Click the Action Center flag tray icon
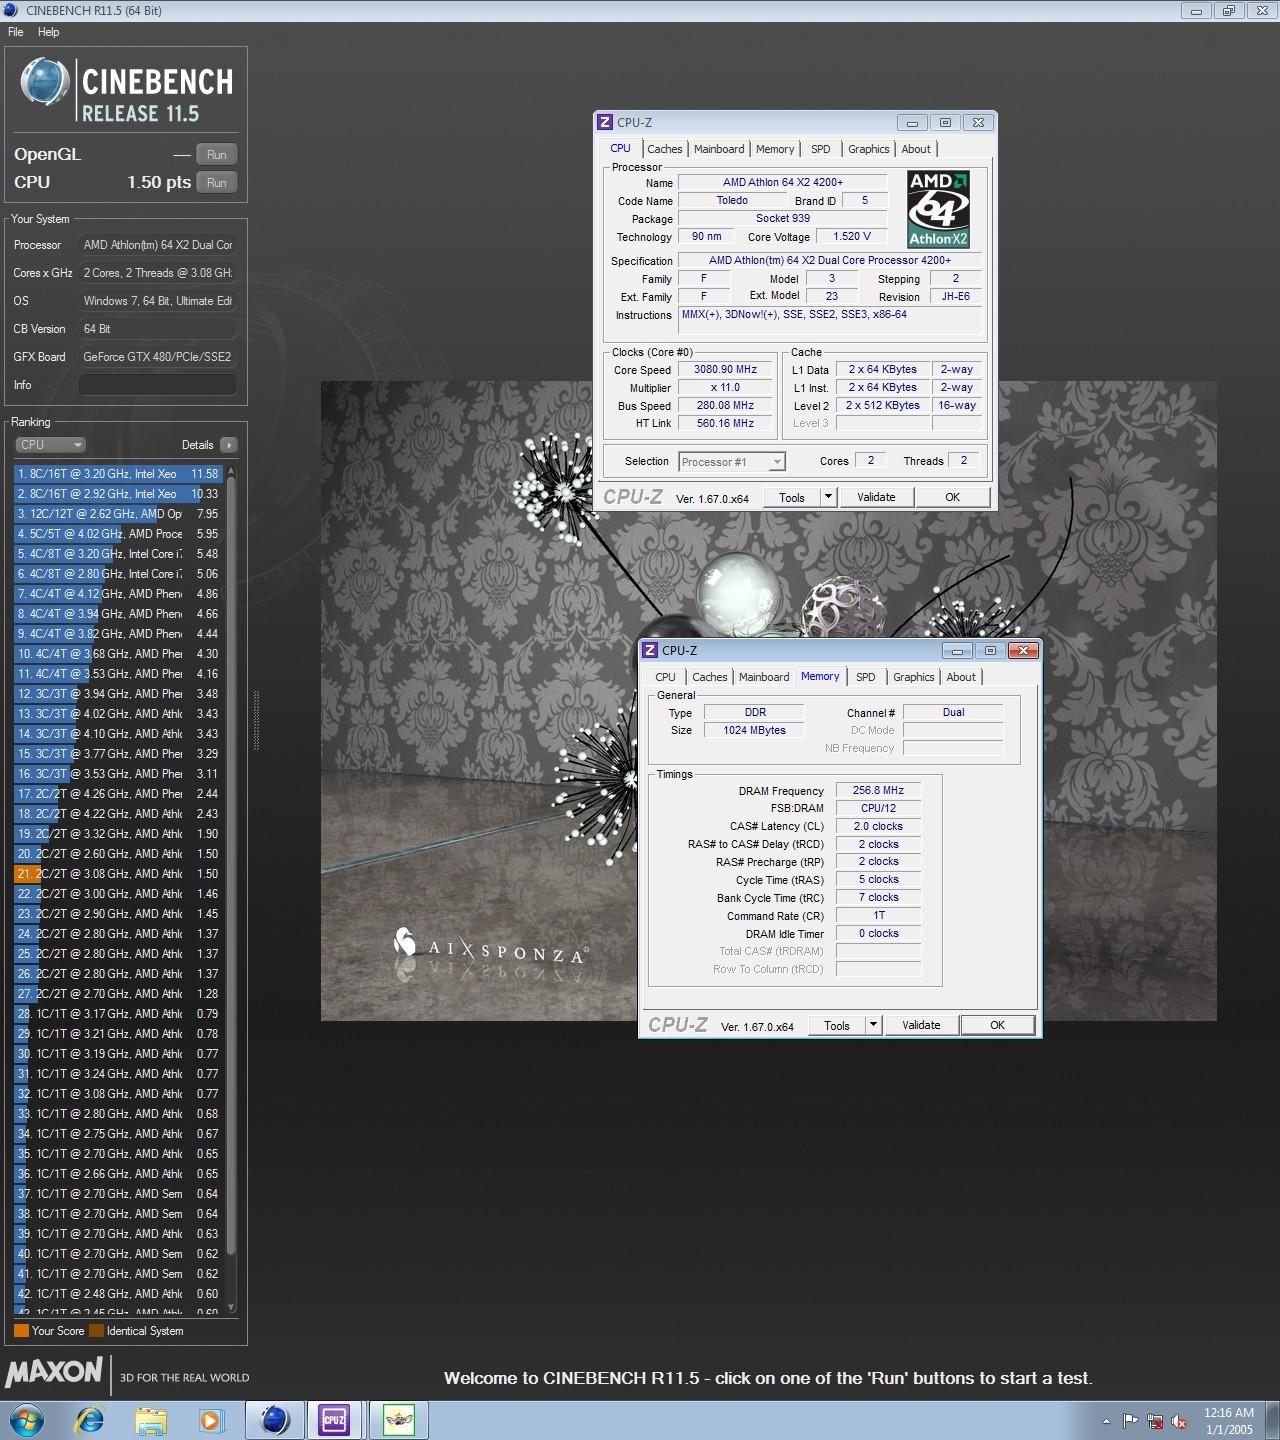The height and width of the screenshot is (1440, 1280). click(1130, 1421)
